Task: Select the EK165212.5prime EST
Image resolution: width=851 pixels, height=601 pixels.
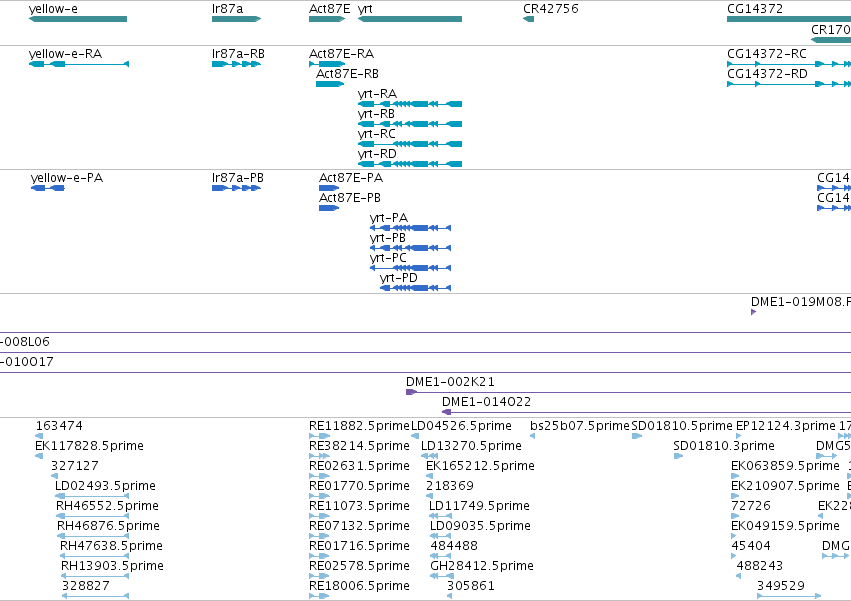Action: 429,476
